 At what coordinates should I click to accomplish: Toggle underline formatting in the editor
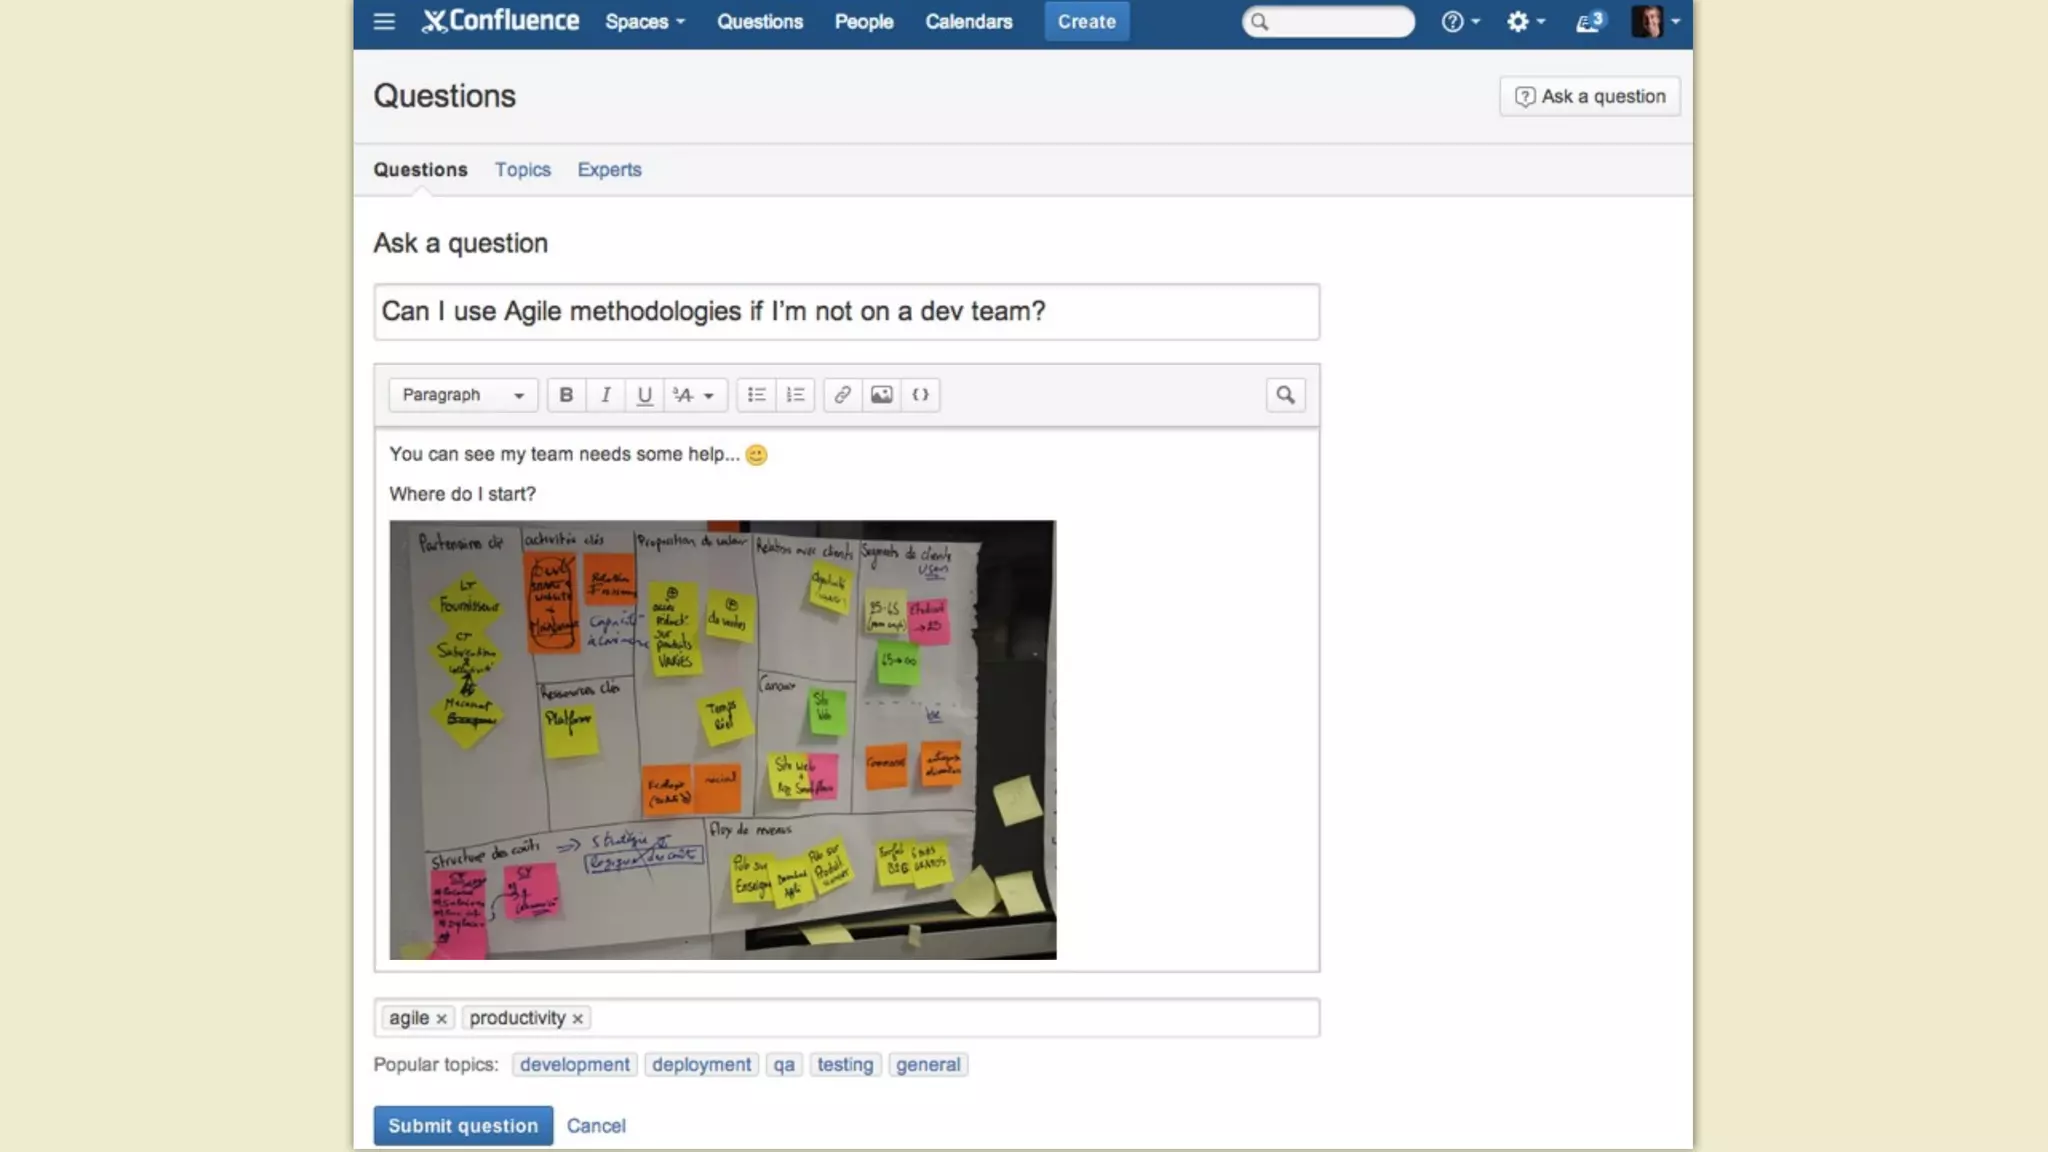645,395
